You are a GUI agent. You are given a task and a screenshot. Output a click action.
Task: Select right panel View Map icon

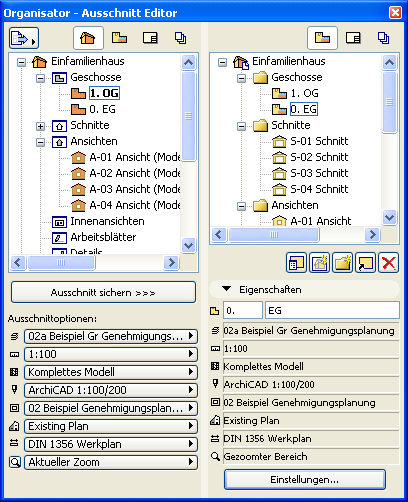(x=322, y=38)
